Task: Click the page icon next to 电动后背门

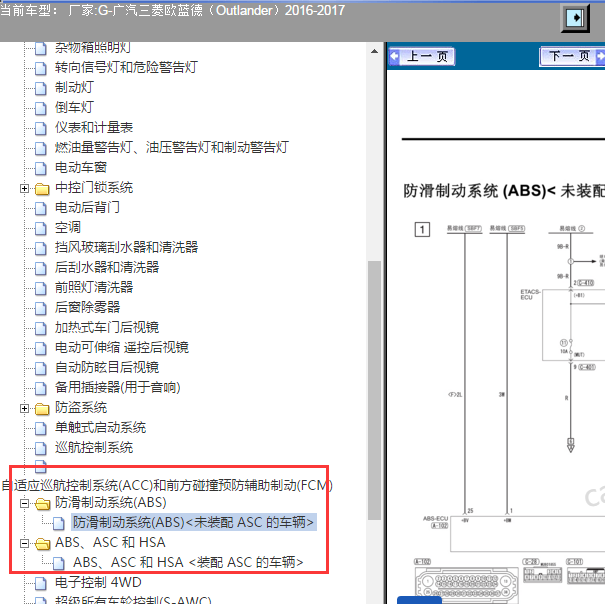Action: coord(41,208)
